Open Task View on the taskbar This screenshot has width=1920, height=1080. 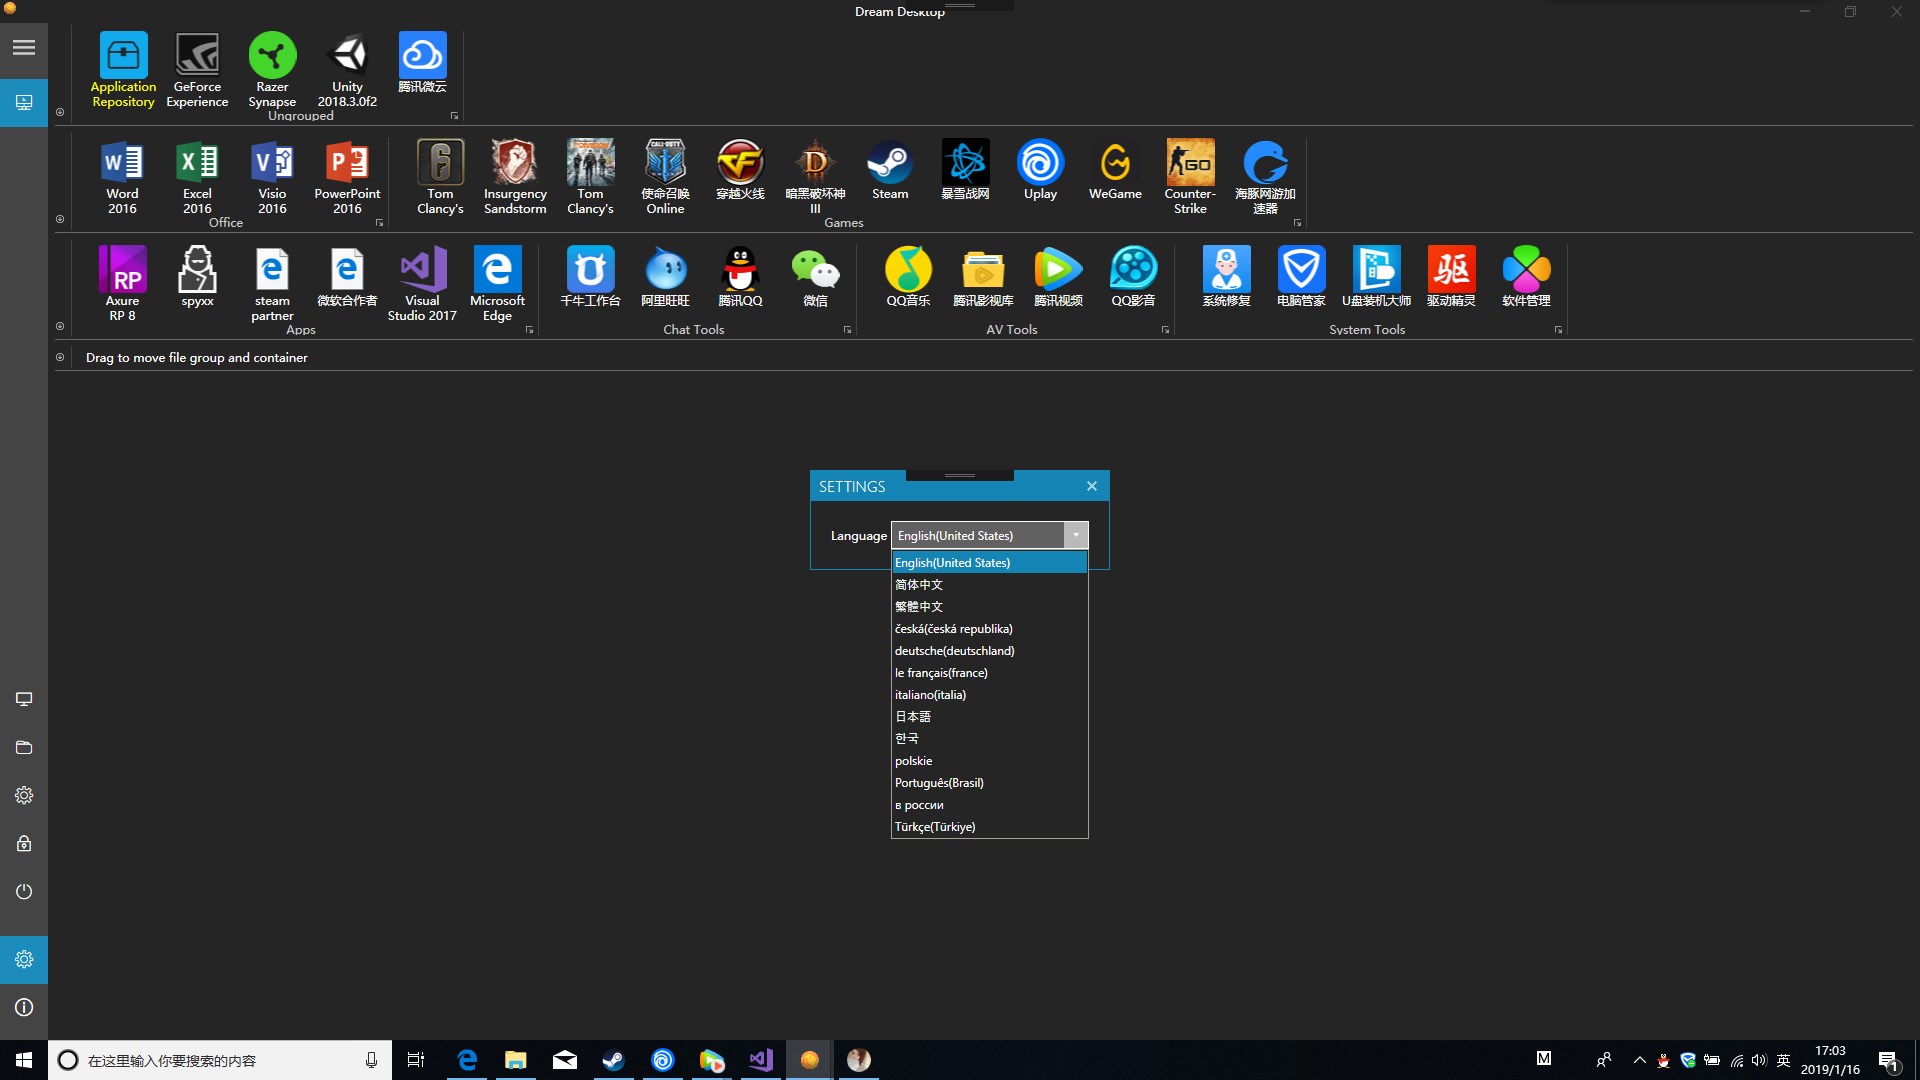416,1060
